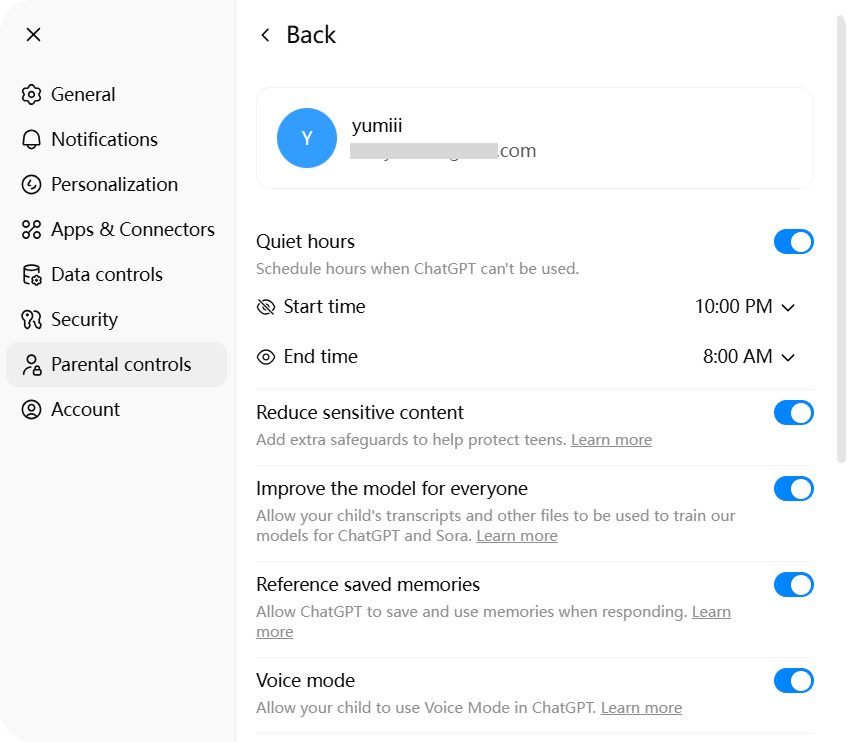Image resolution: width=847 pixels, height=742 pixels.
Task: Click the Security shield icon
Action: click(x=31, y=319)
